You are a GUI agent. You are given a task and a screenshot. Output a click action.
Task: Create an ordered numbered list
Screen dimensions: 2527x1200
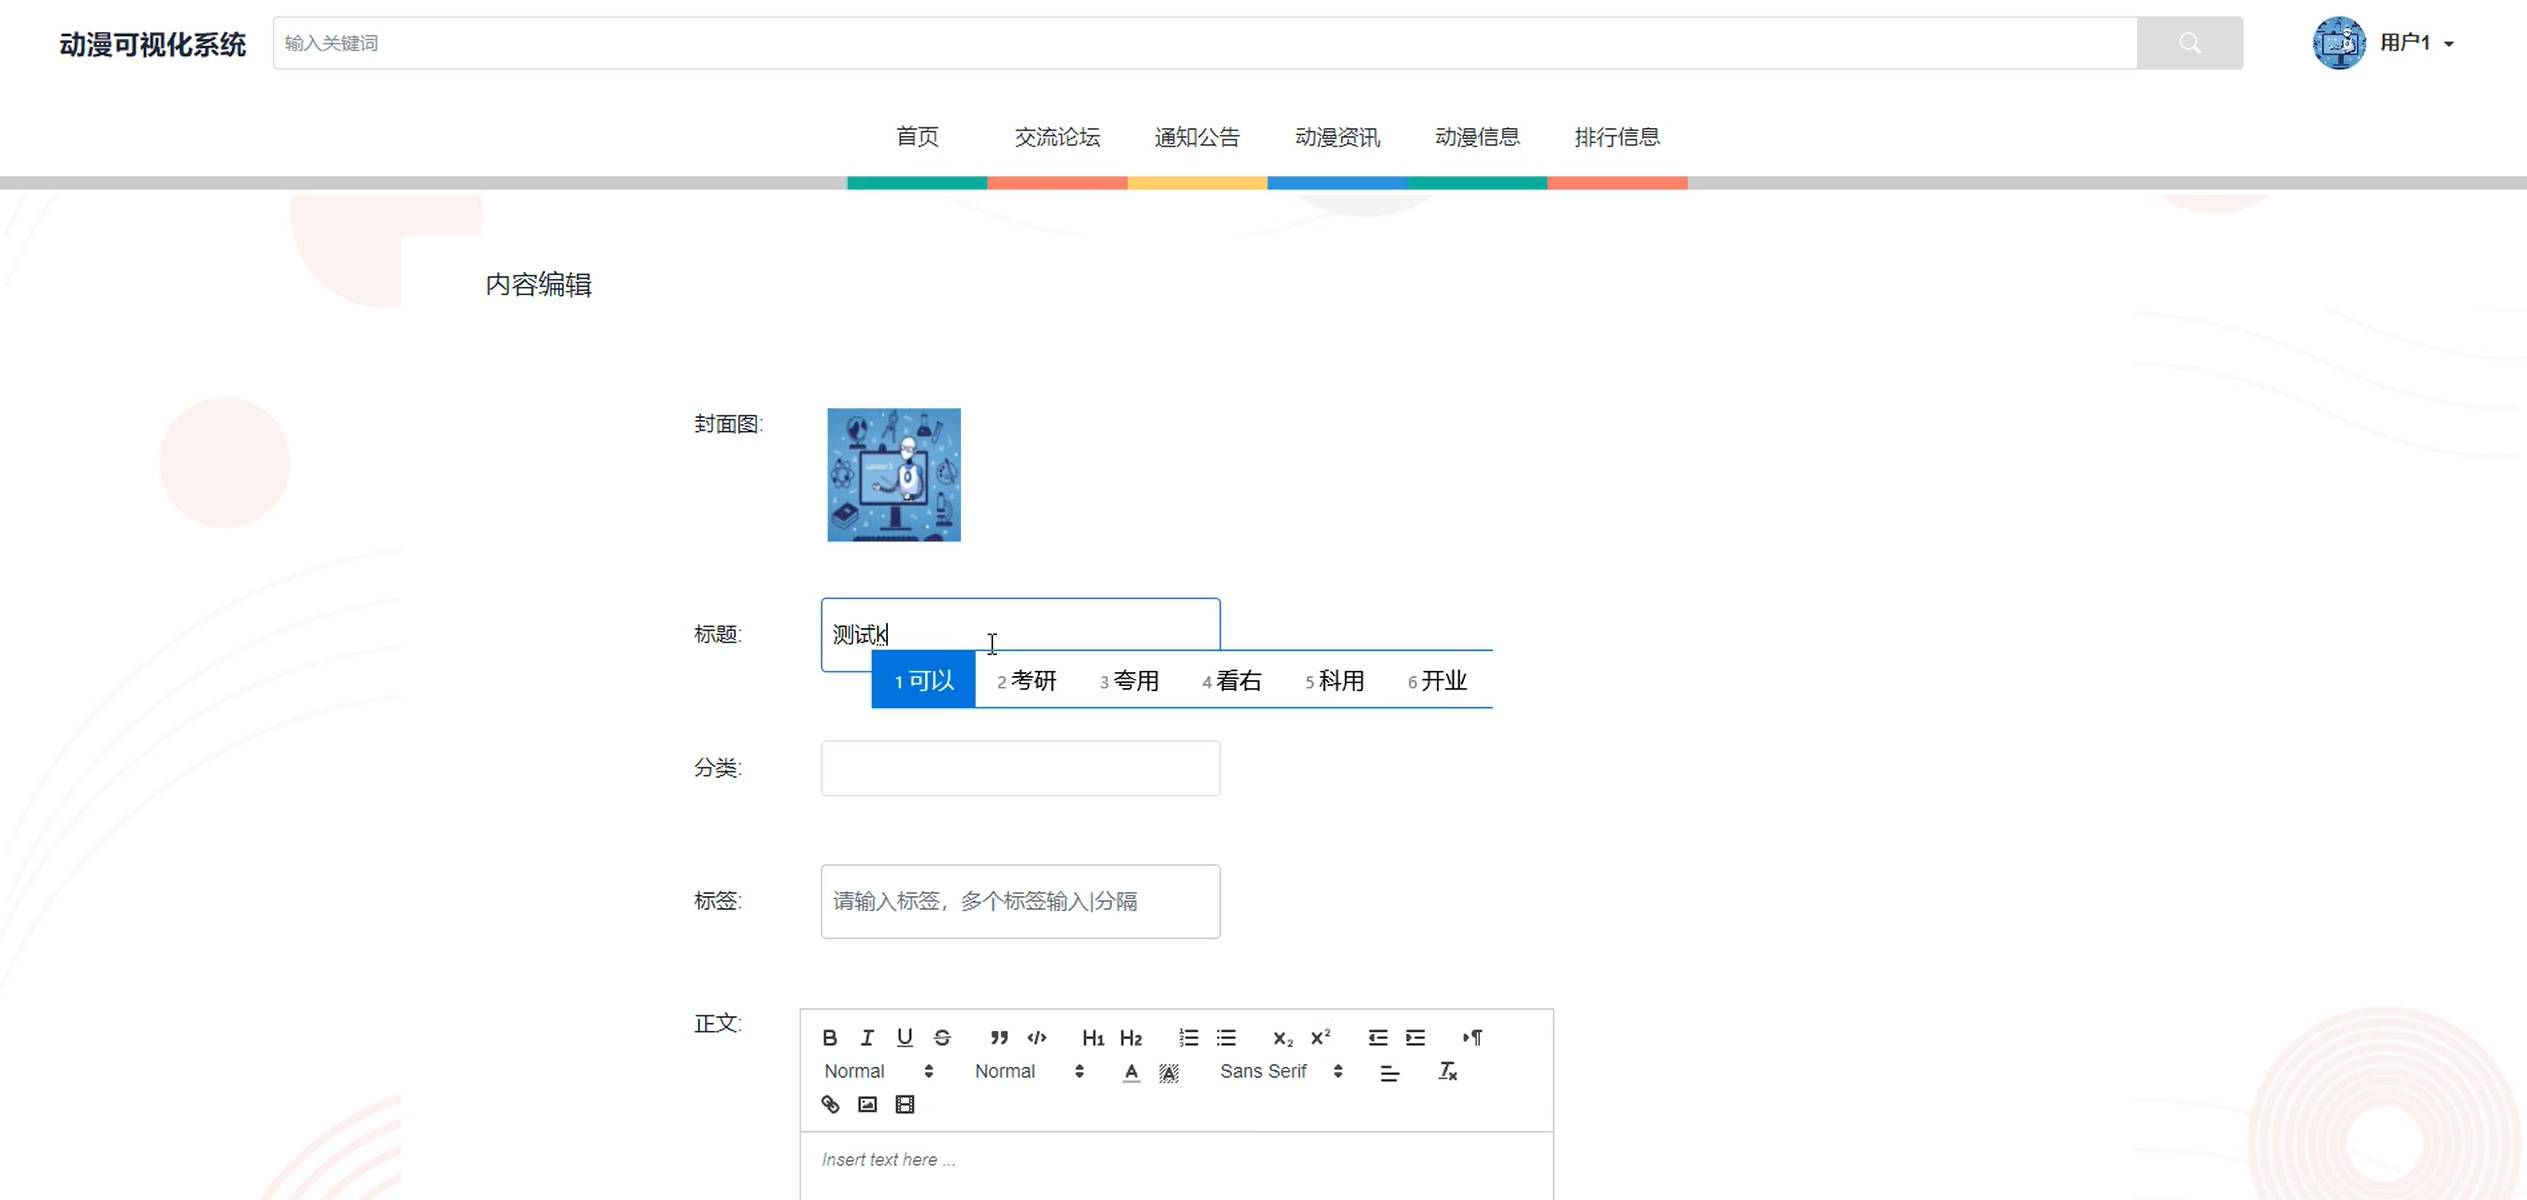1188,1037
